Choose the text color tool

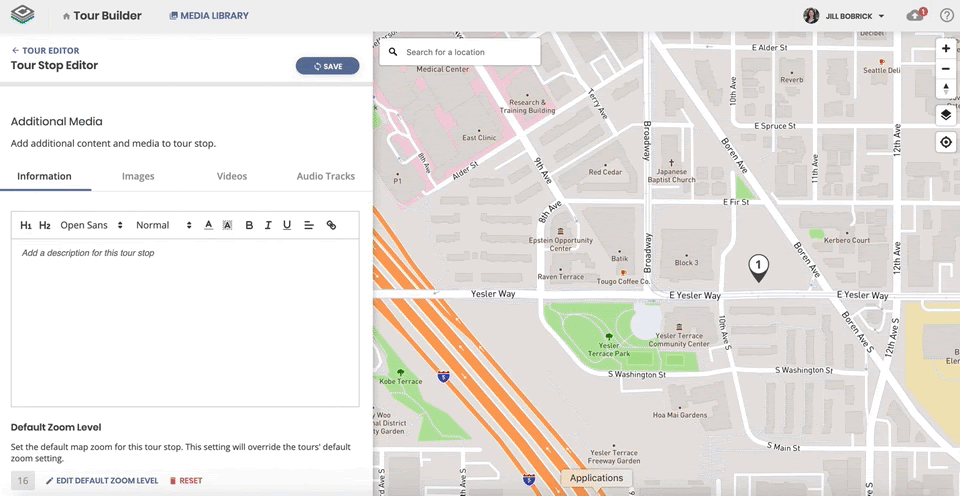pyautogui.click(x=208, y=225)
